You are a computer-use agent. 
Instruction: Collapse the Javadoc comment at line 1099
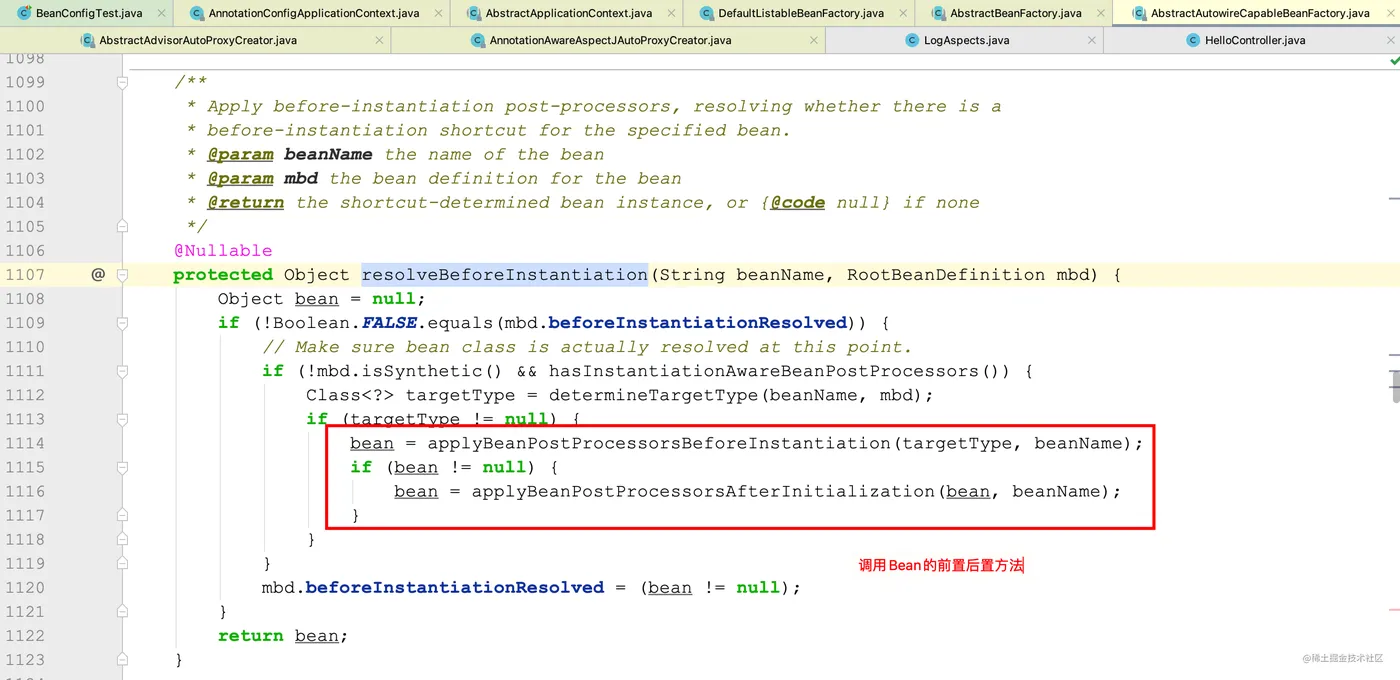point(122,82)
